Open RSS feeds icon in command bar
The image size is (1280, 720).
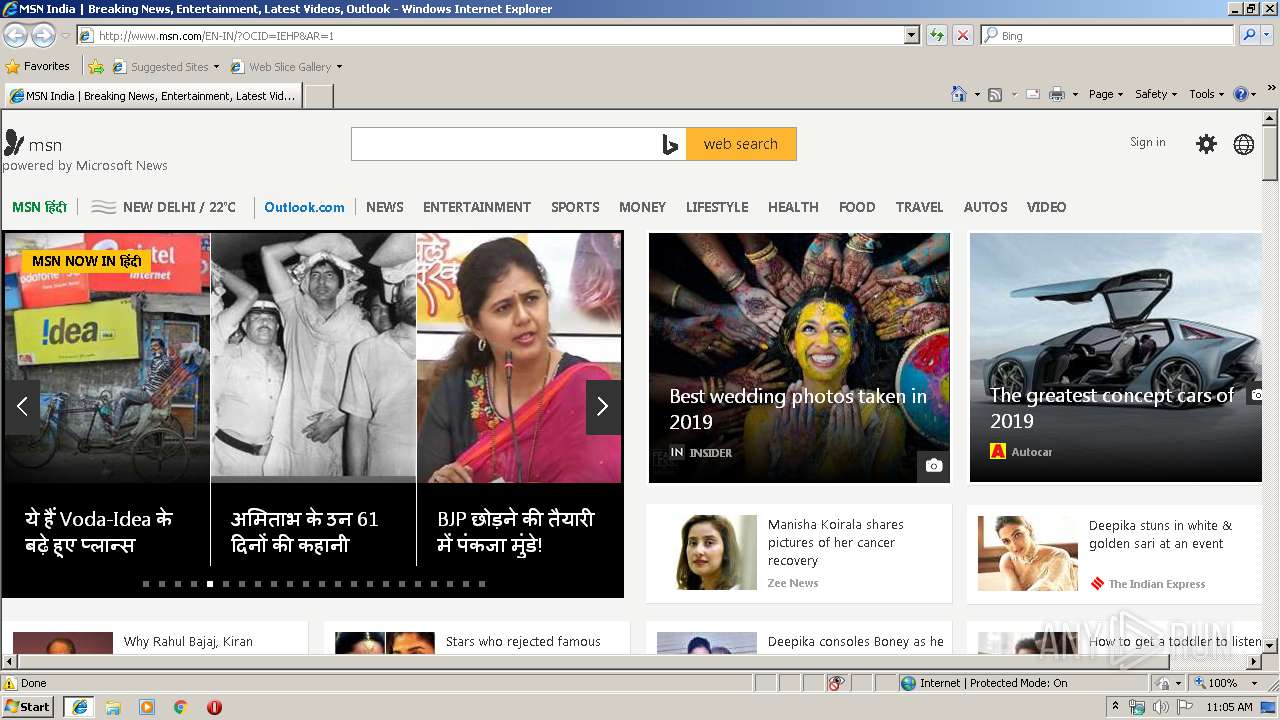995,94
